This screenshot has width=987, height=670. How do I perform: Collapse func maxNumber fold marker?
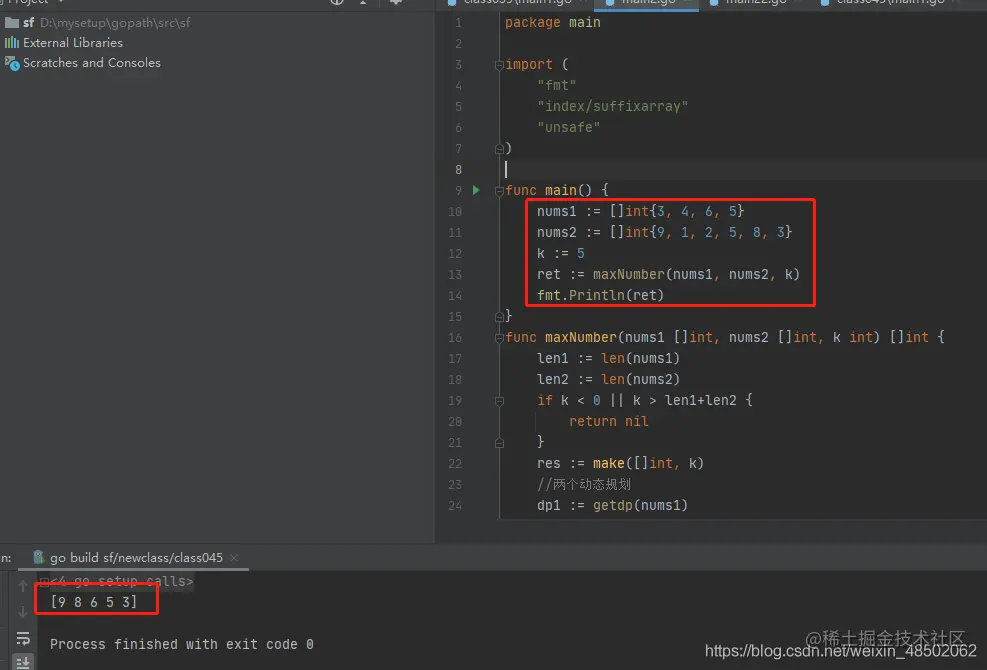coord(499,338)
